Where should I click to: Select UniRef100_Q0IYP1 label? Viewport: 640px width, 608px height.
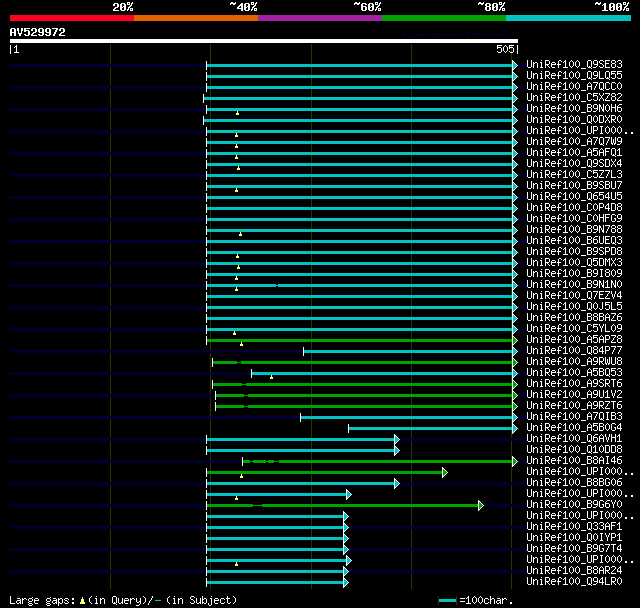pyautogui.click(x=574, y=538)
